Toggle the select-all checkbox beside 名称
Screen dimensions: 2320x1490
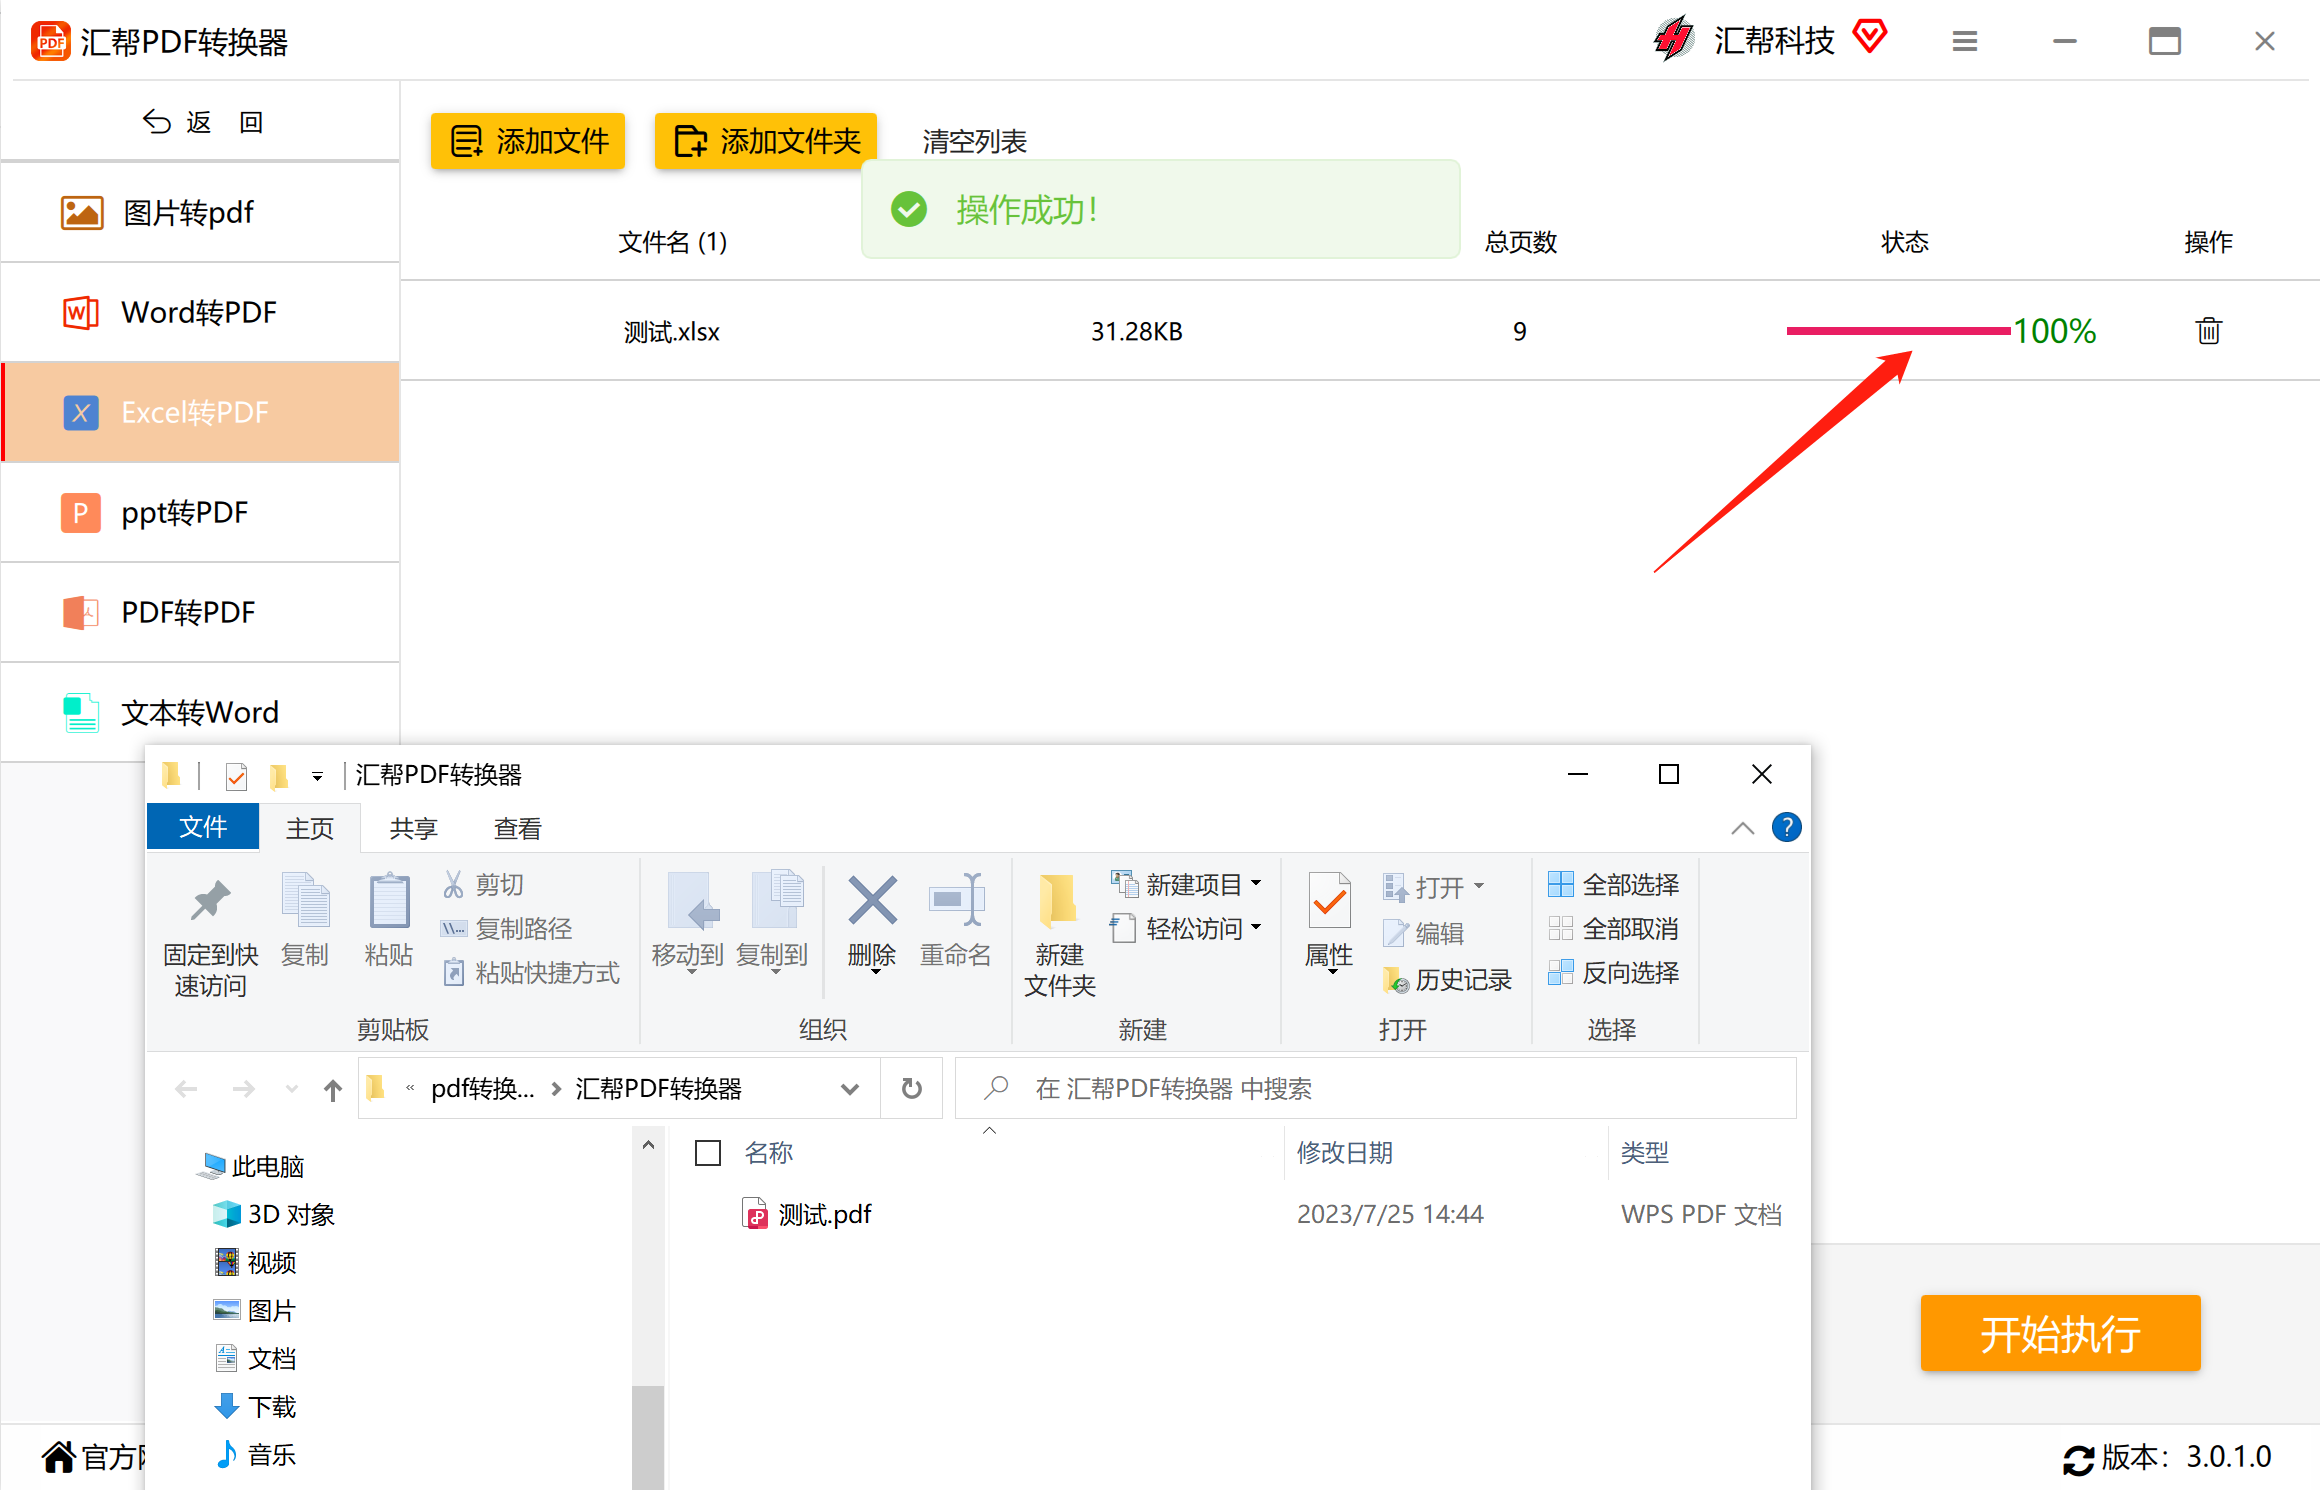coord(708,1153)
